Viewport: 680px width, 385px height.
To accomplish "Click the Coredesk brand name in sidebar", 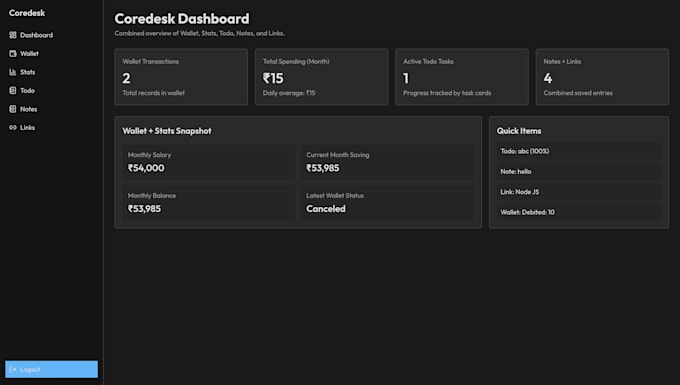I will (27, 13).
